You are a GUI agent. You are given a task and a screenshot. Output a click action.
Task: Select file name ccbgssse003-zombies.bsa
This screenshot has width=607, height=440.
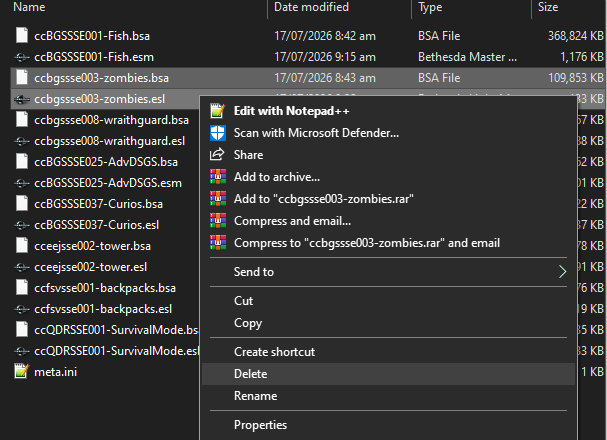coord(101,78)
